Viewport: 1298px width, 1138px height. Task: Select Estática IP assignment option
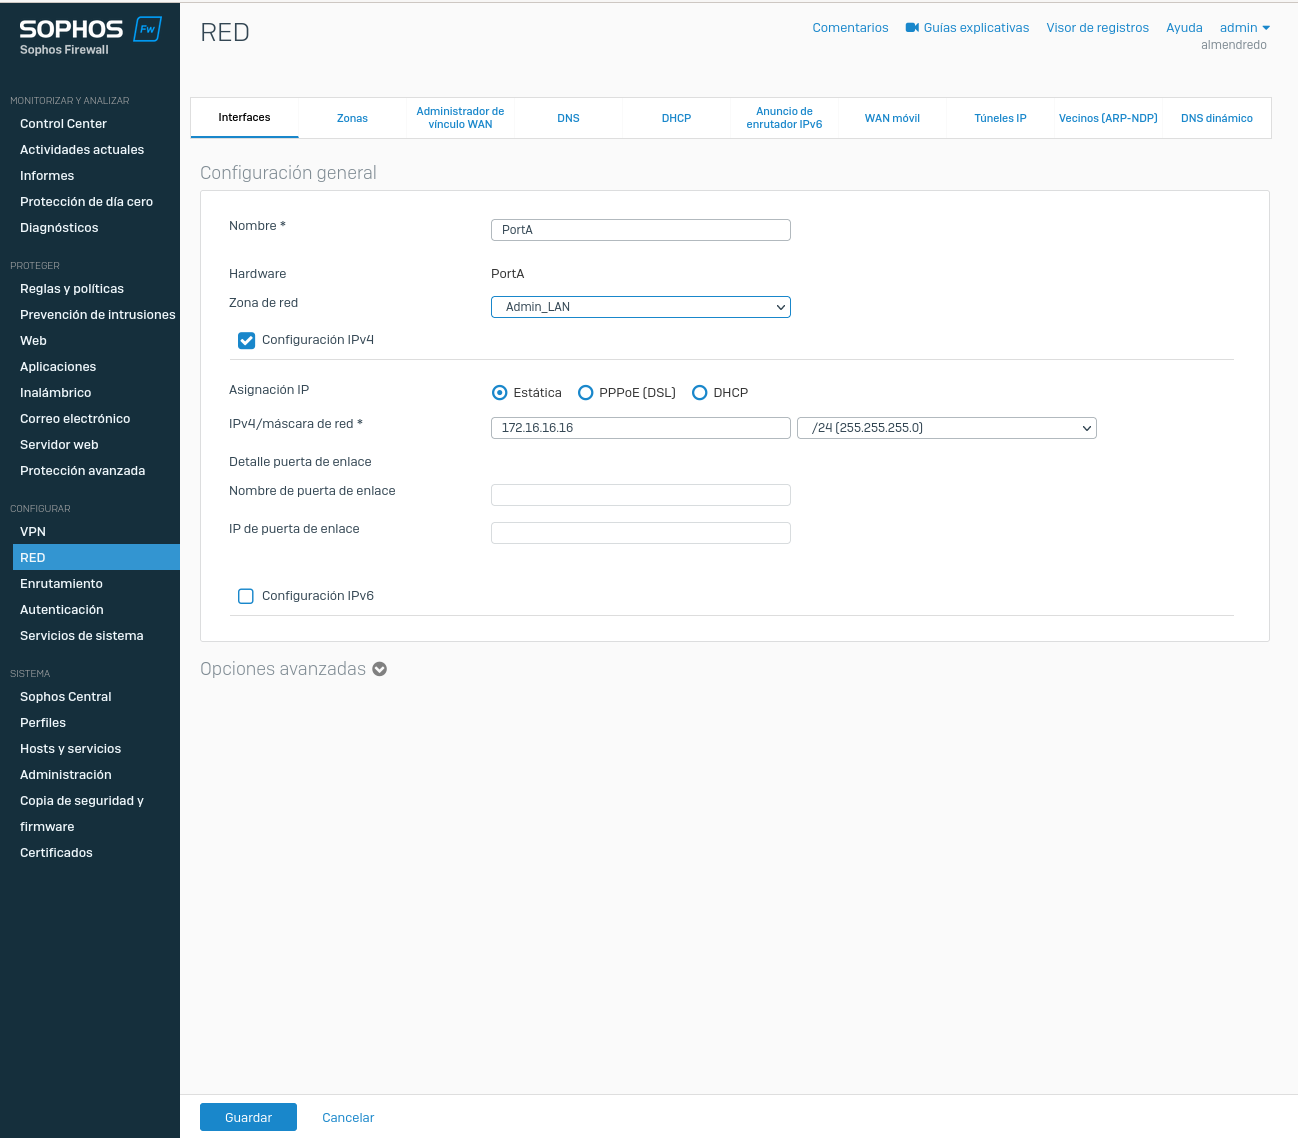(x=500, y=393)
